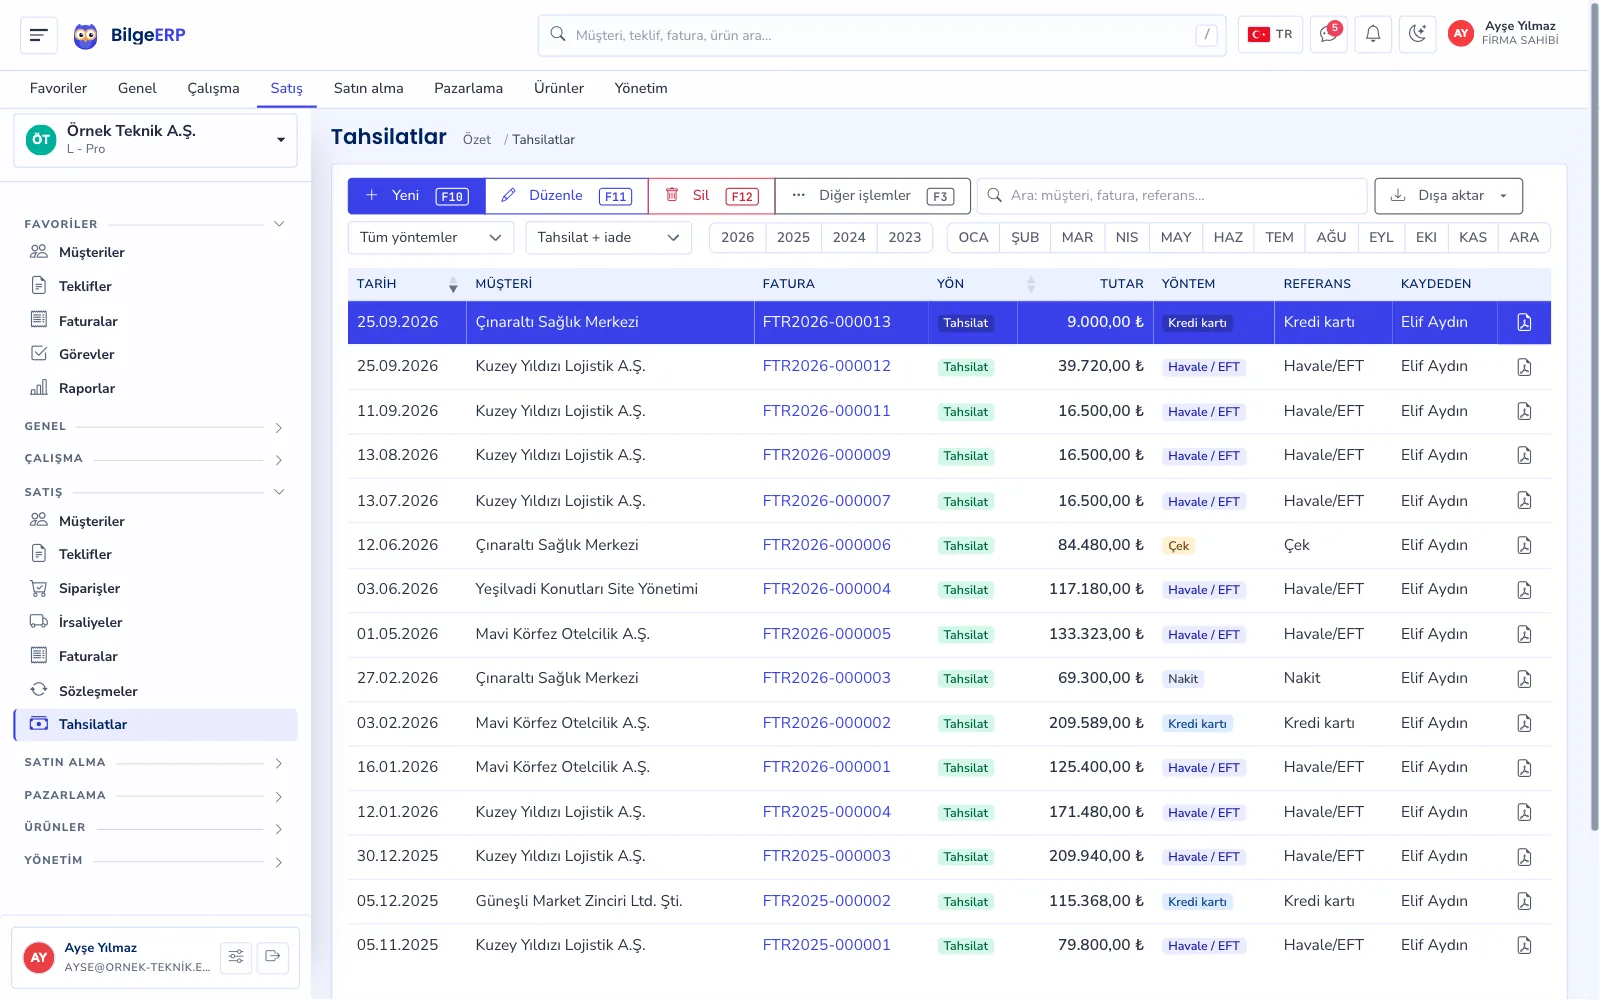Viewport: 1600px width, 1000px height.
Task: Open the notifications bell
Action: (x=1373, y=34)
